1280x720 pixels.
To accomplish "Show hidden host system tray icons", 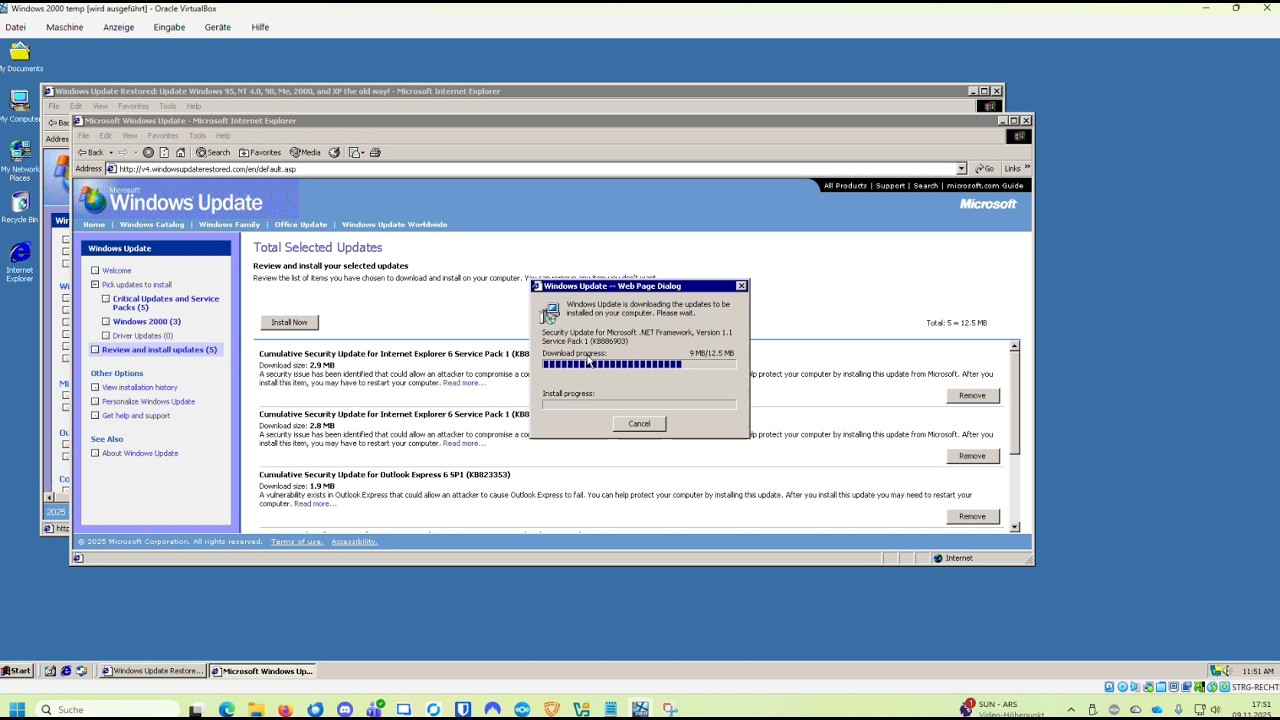I will pos(1071,709).
